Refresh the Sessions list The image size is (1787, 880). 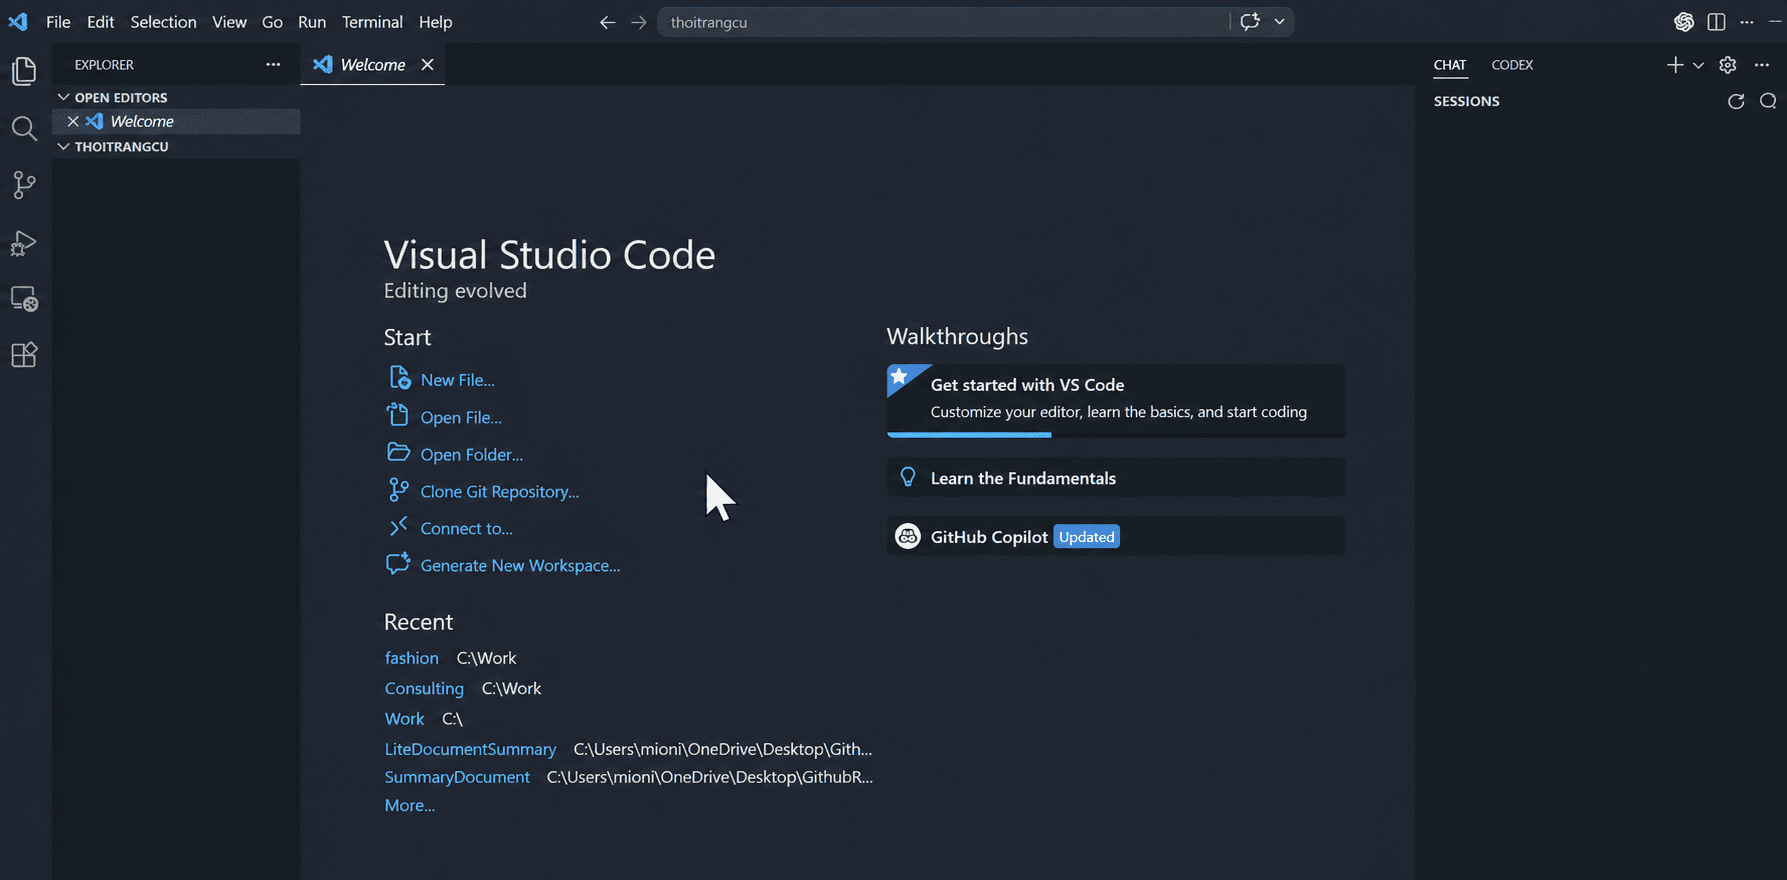1736,101
